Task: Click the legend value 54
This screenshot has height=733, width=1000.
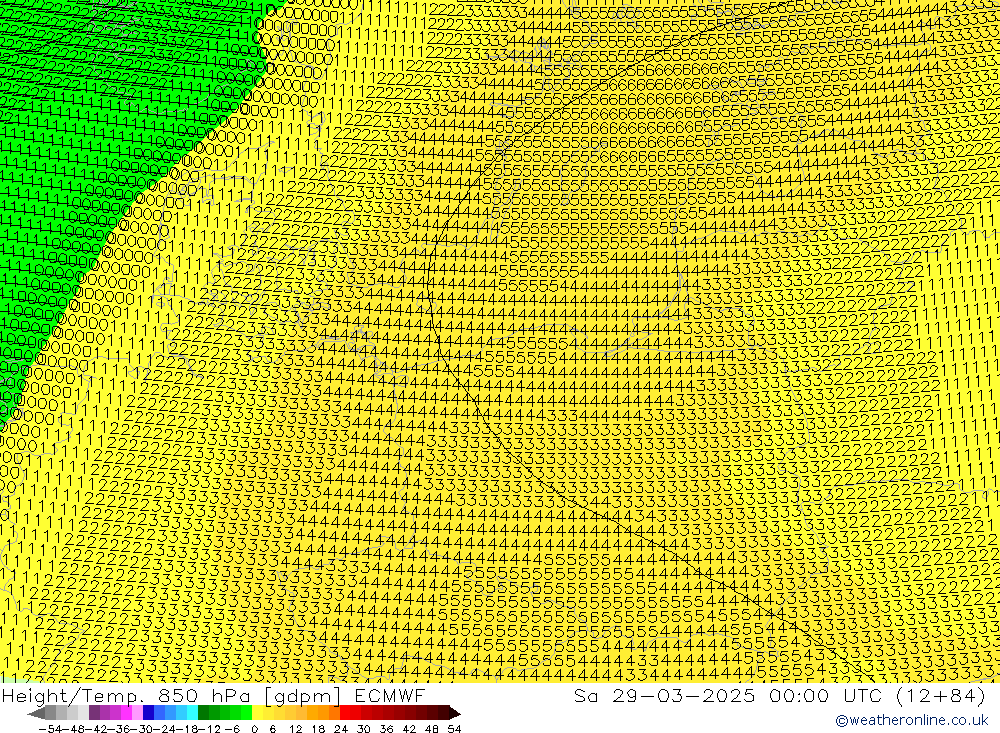Action: coord(454,729)
